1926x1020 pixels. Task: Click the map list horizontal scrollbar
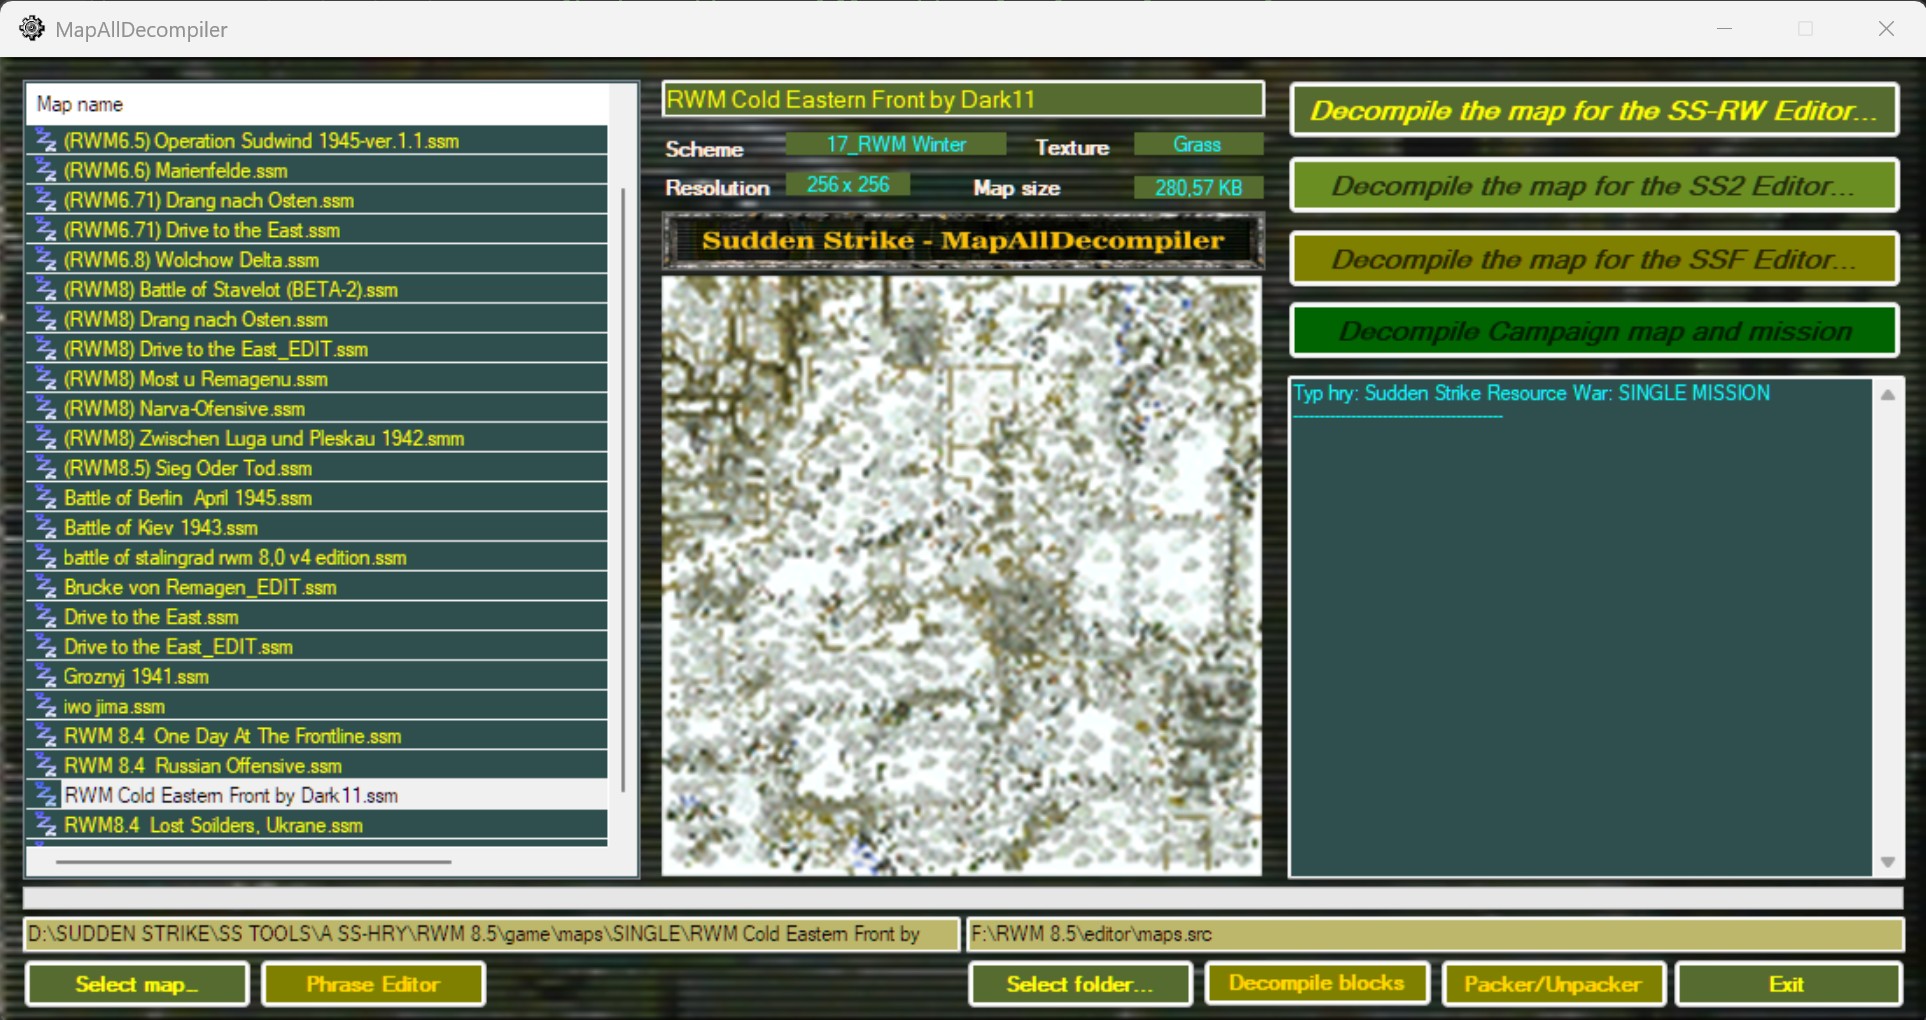coord(253,861)
